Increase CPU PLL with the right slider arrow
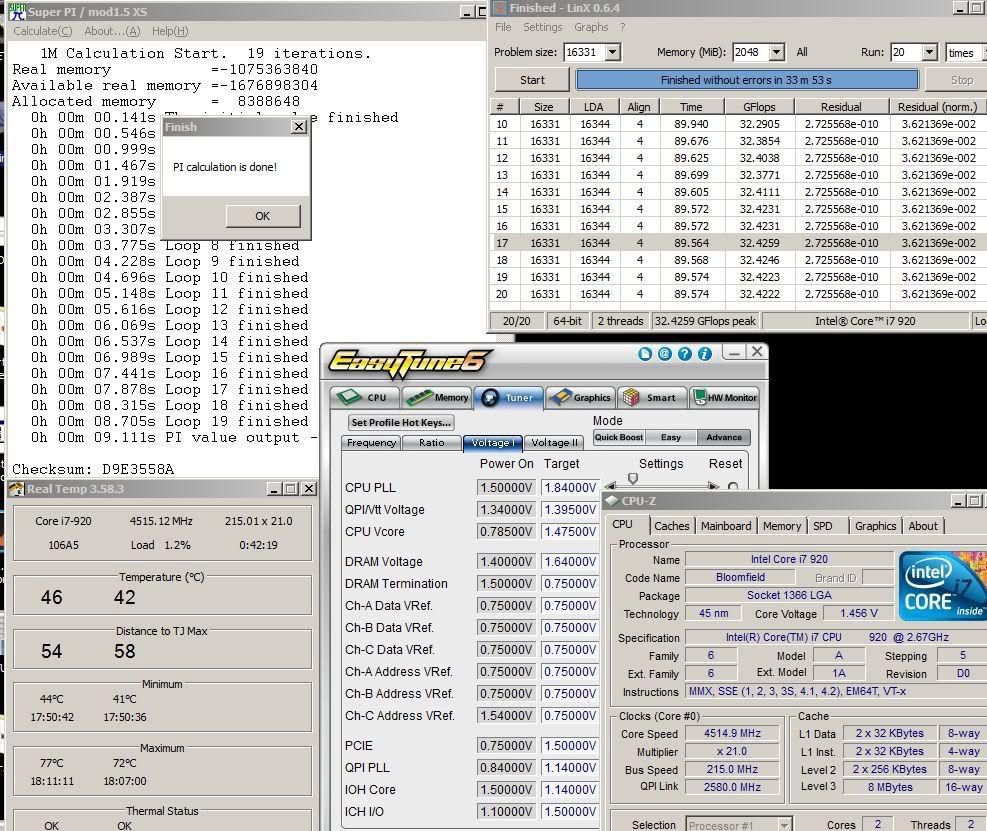 713,486
